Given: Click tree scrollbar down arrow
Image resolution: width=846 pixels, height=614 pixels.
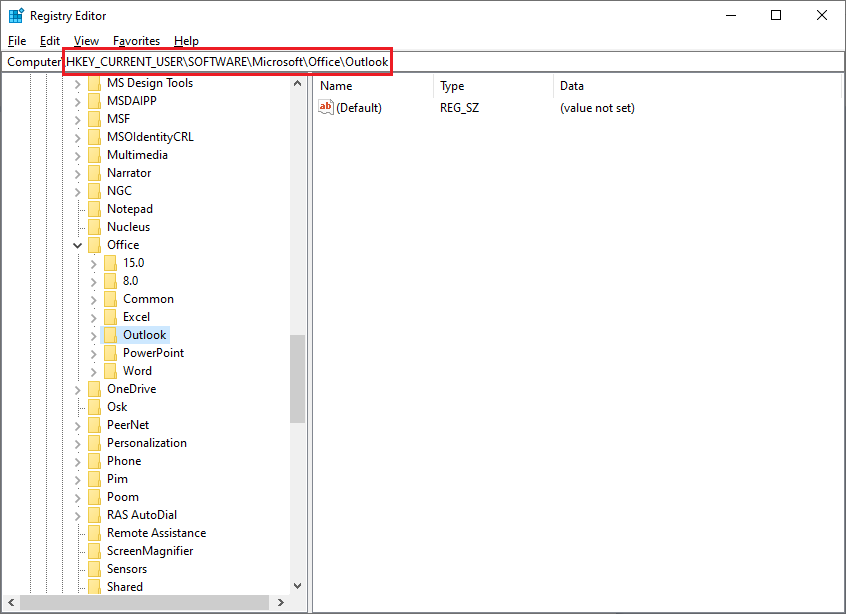Looking at the screenshot, I should click(x=297, y=586).
